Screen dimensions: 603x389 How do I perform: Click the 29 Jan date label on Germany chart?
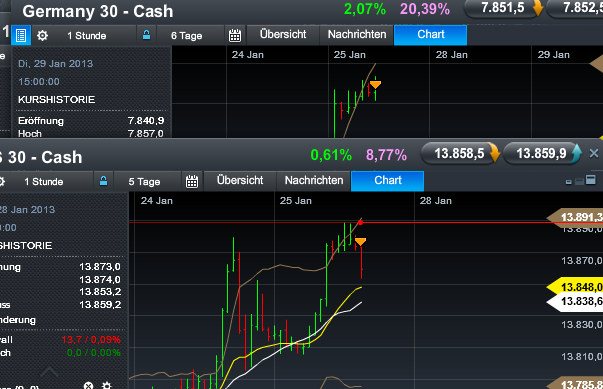pyautogui.click(x=553, y=55)
